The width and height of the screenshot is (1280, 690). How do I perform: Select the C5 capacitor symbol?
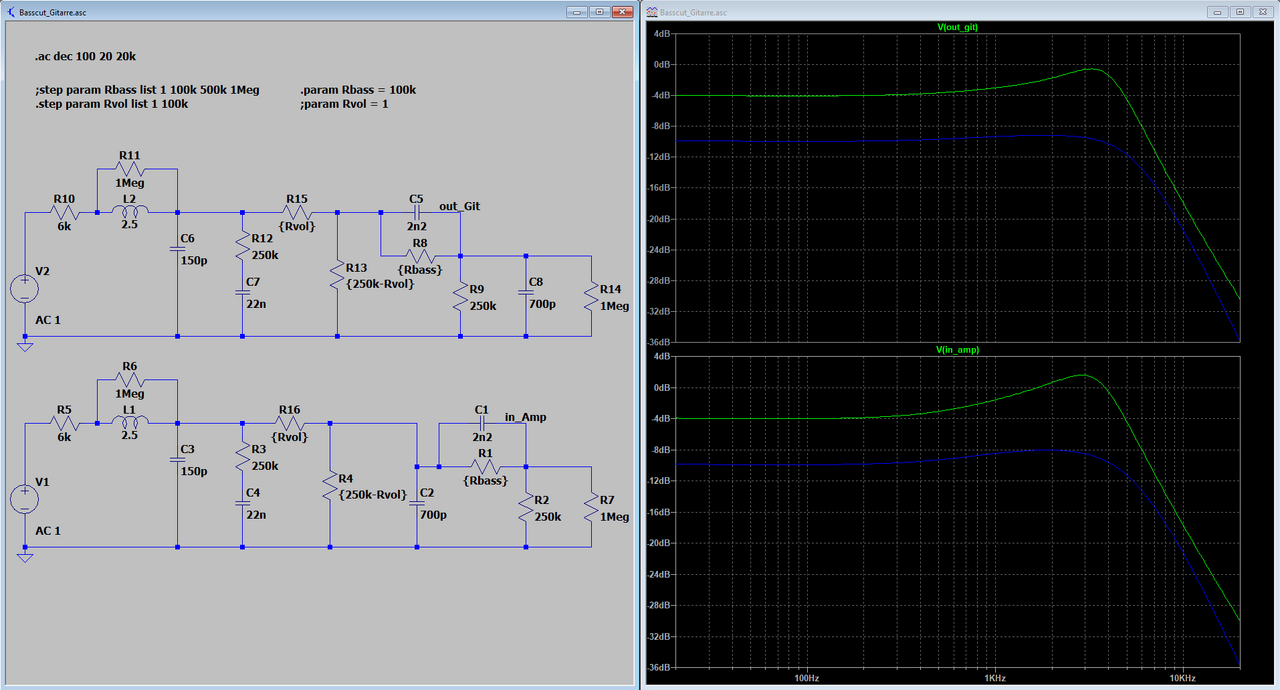click(x=417, y=212)
